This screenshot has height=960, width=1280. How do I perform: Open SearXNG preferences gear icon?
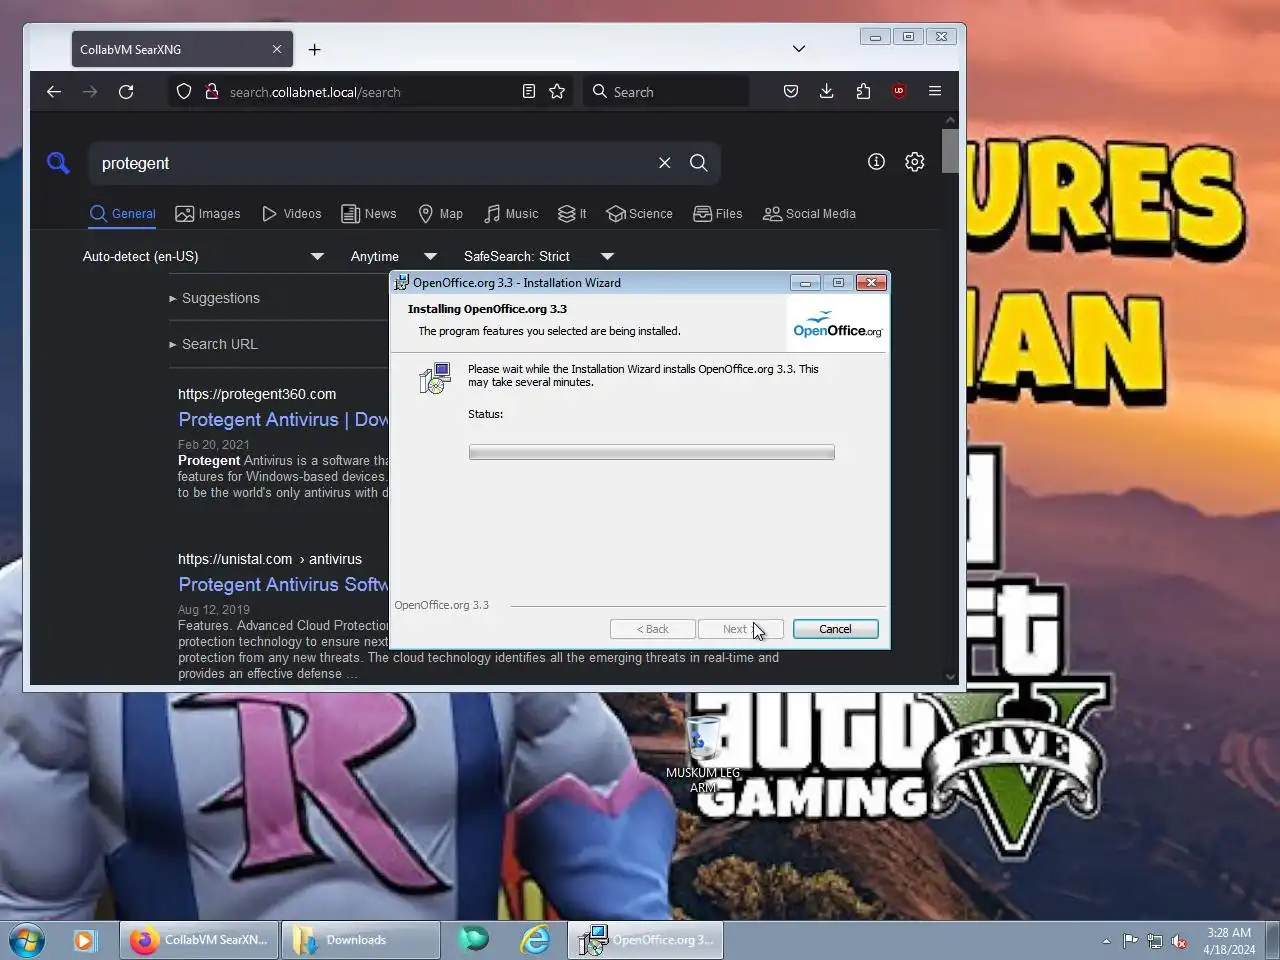(x=914, y=162)
